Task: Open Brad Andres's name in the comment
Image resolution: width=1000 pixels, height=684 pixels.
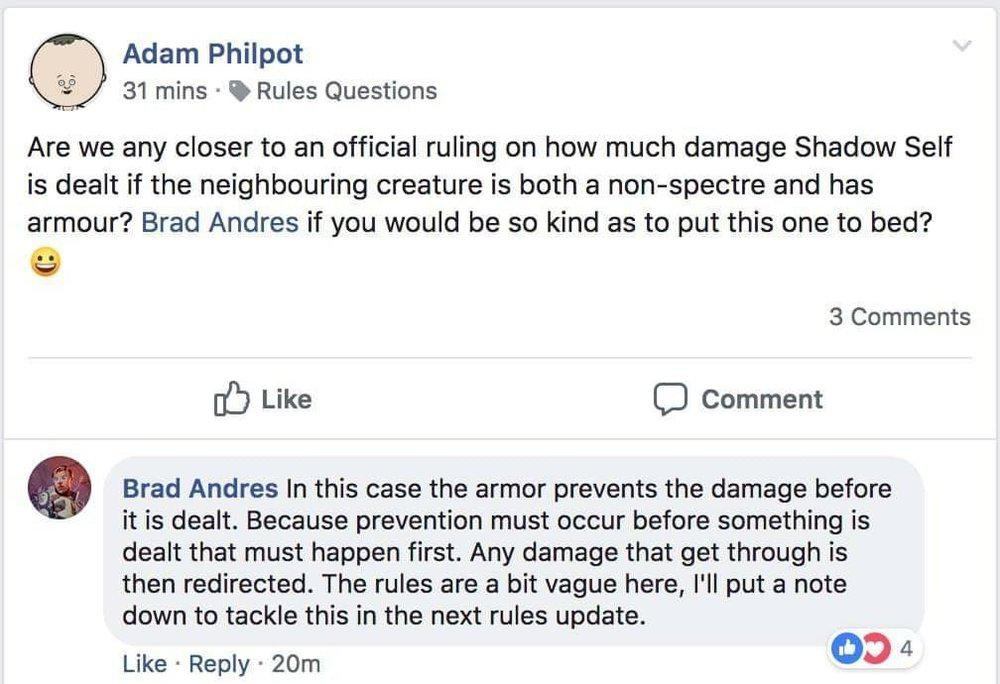Action: [x=200, y=489]
